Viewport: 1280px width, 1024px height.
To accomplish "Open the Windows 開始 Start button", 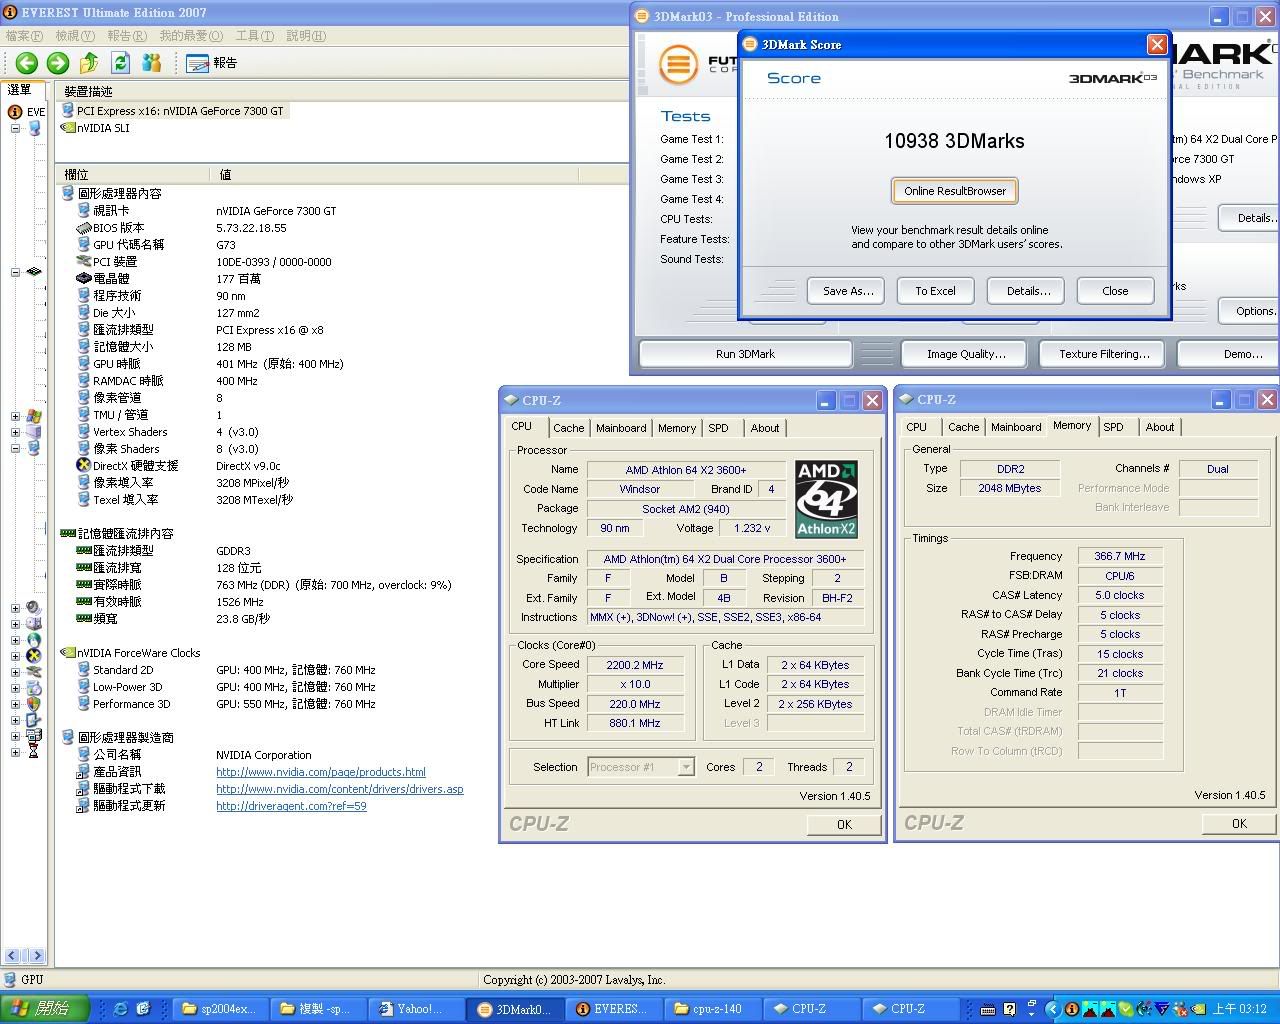I will [45, 1009].
